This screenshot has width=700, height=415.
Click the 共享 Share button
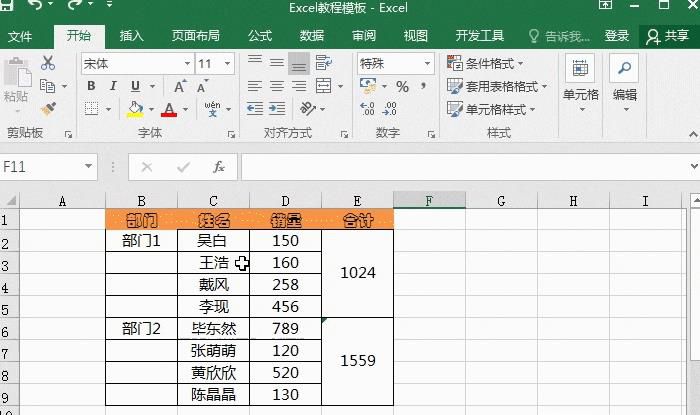click(x=668, y=36)
